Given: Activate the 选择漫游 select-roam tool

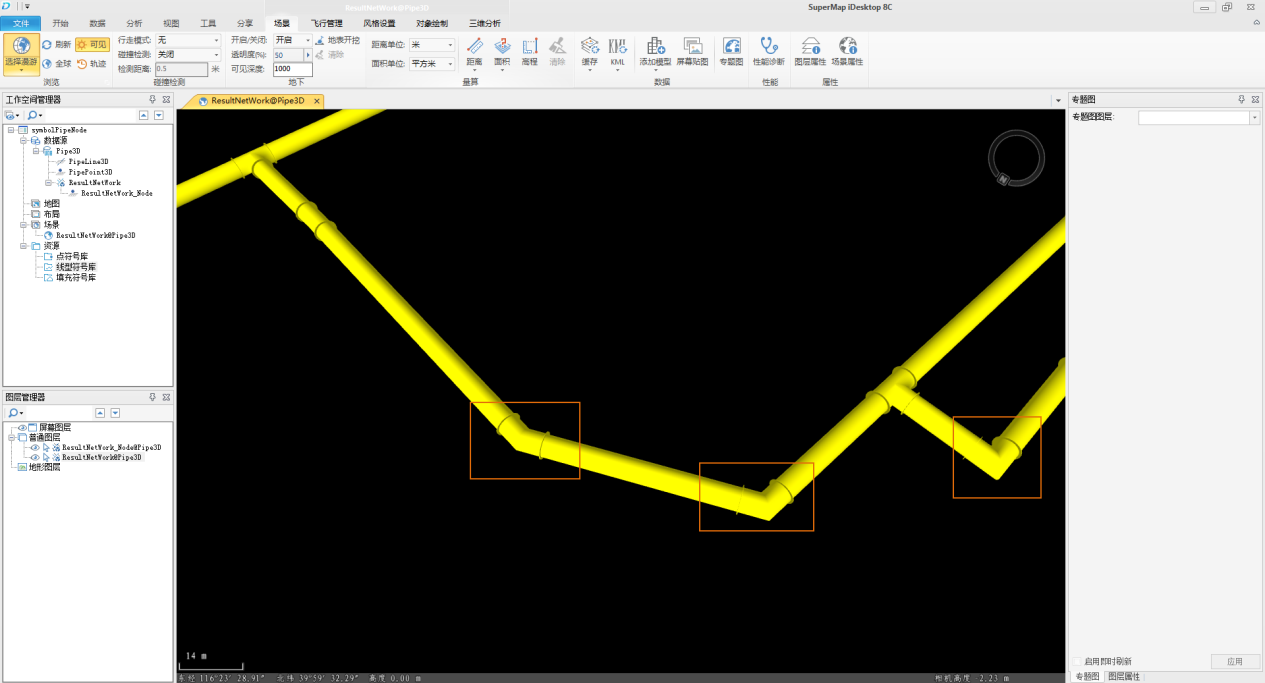Looking at the screenshot, I should (x=21, y=53).
